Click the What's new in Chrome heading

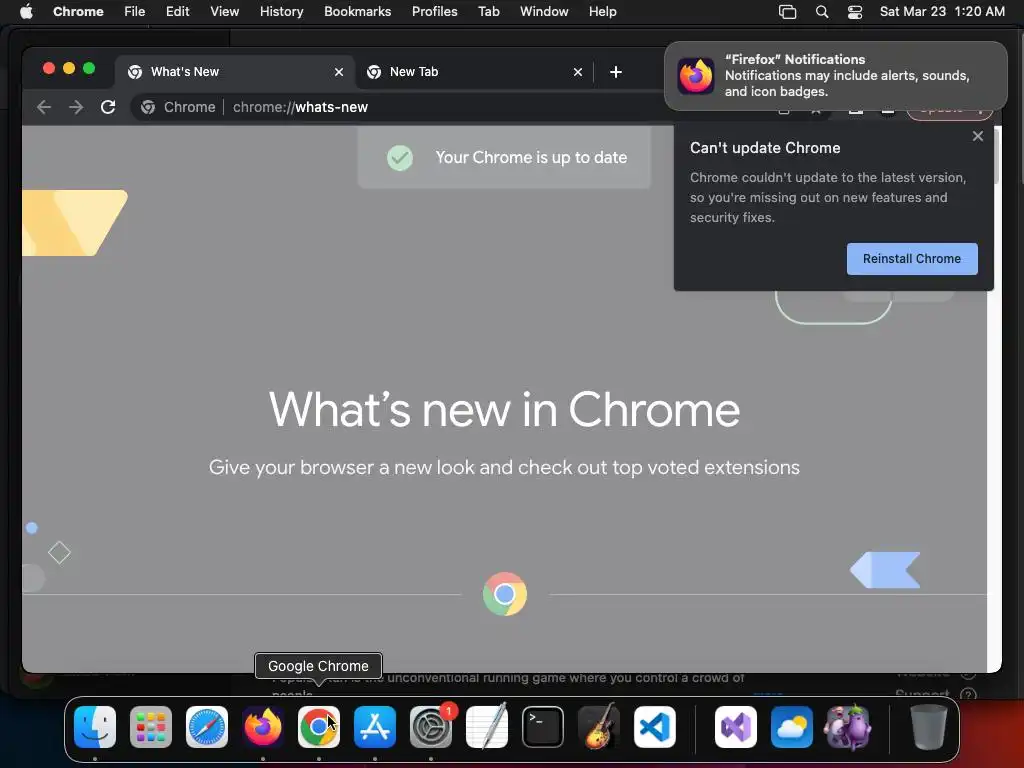pyautogui.click(x=504, y=409)
